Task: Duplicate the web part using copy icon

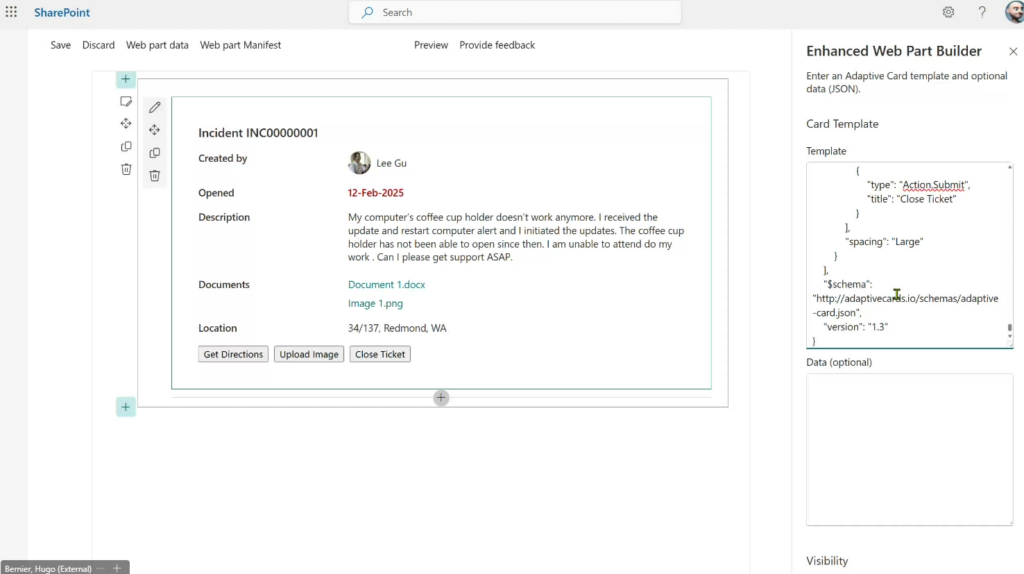Action: (x=155, y=153)
